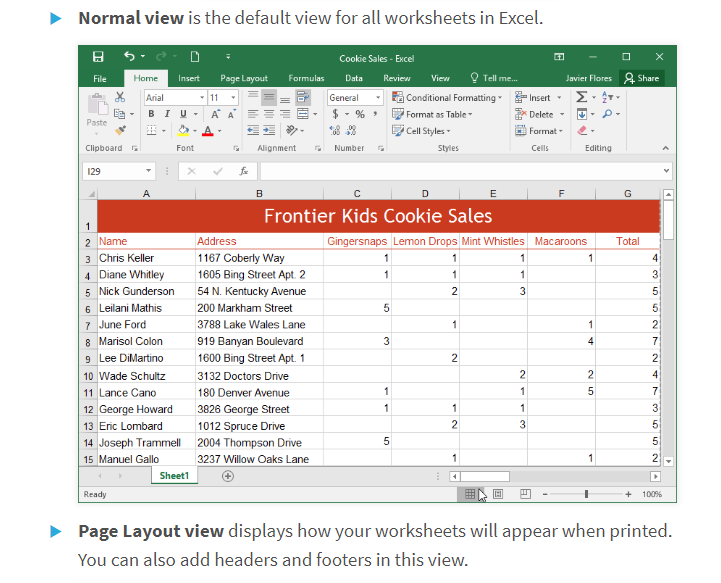Click the Comma Style icon
The image size is (721, 583).
tap(376, 114)
